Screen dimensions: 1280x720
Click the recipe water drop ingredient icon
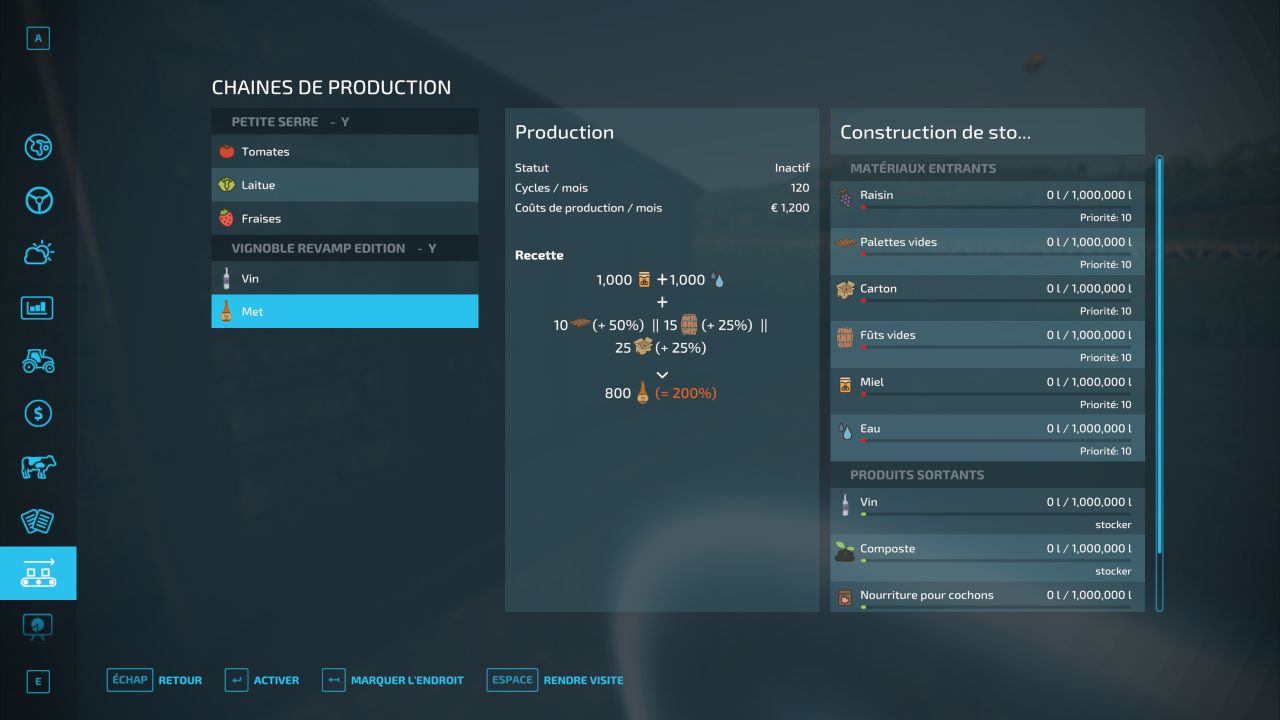[717, 280]
